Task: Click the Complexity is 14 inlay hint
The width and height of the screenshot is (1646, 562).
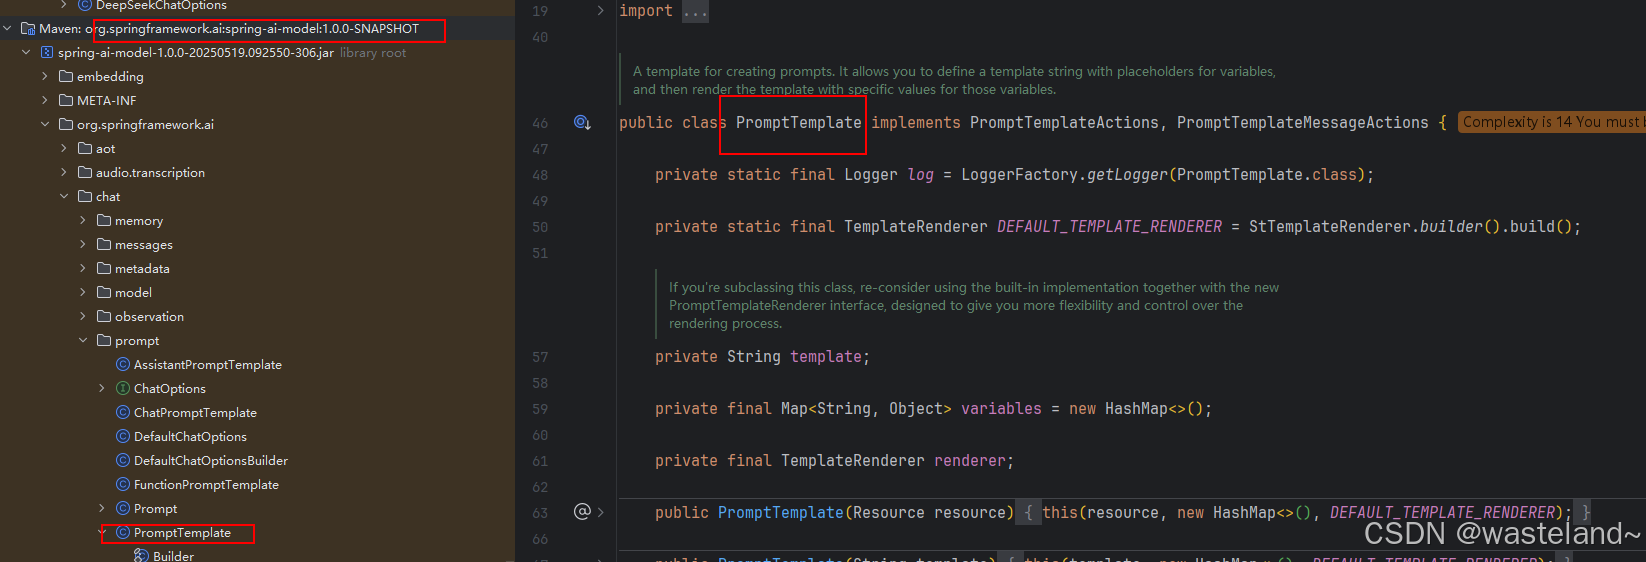Action: tap(1551, 122)
